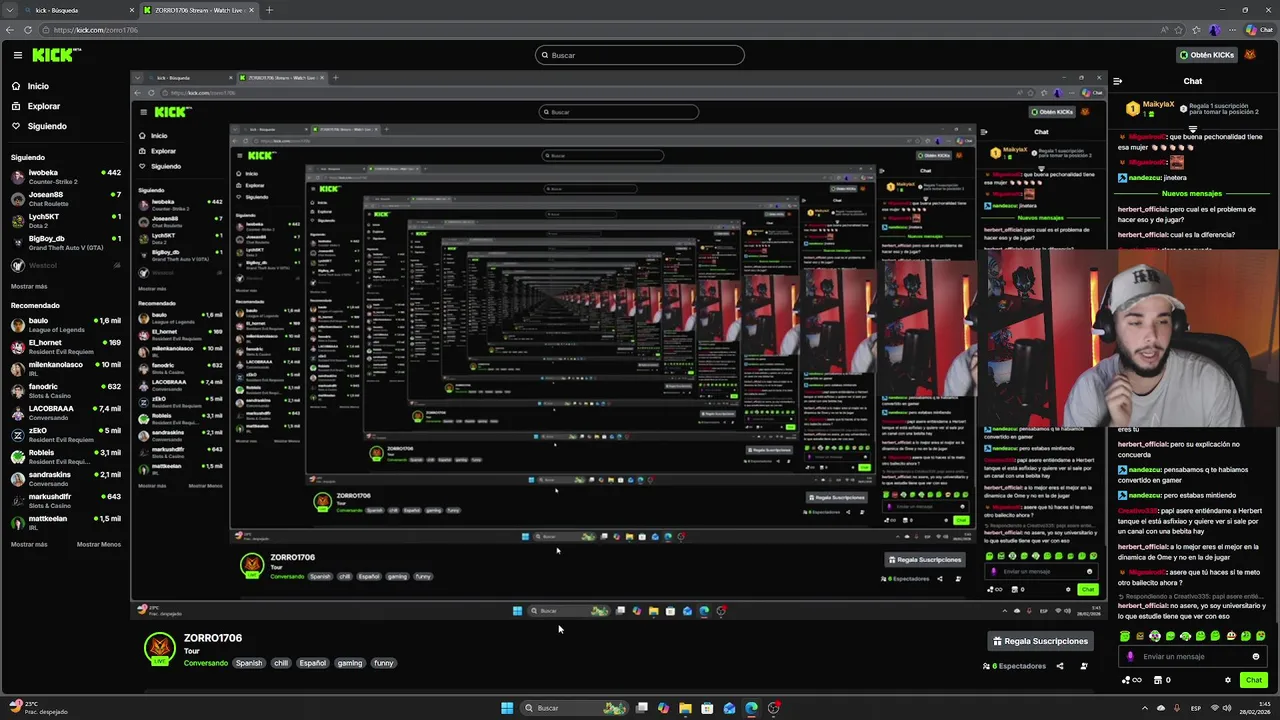Image resolution: width=1280 pixels, height=720 pixels.
Task: Click the channel points infinity icon
Action: [x=1132, y=680]
